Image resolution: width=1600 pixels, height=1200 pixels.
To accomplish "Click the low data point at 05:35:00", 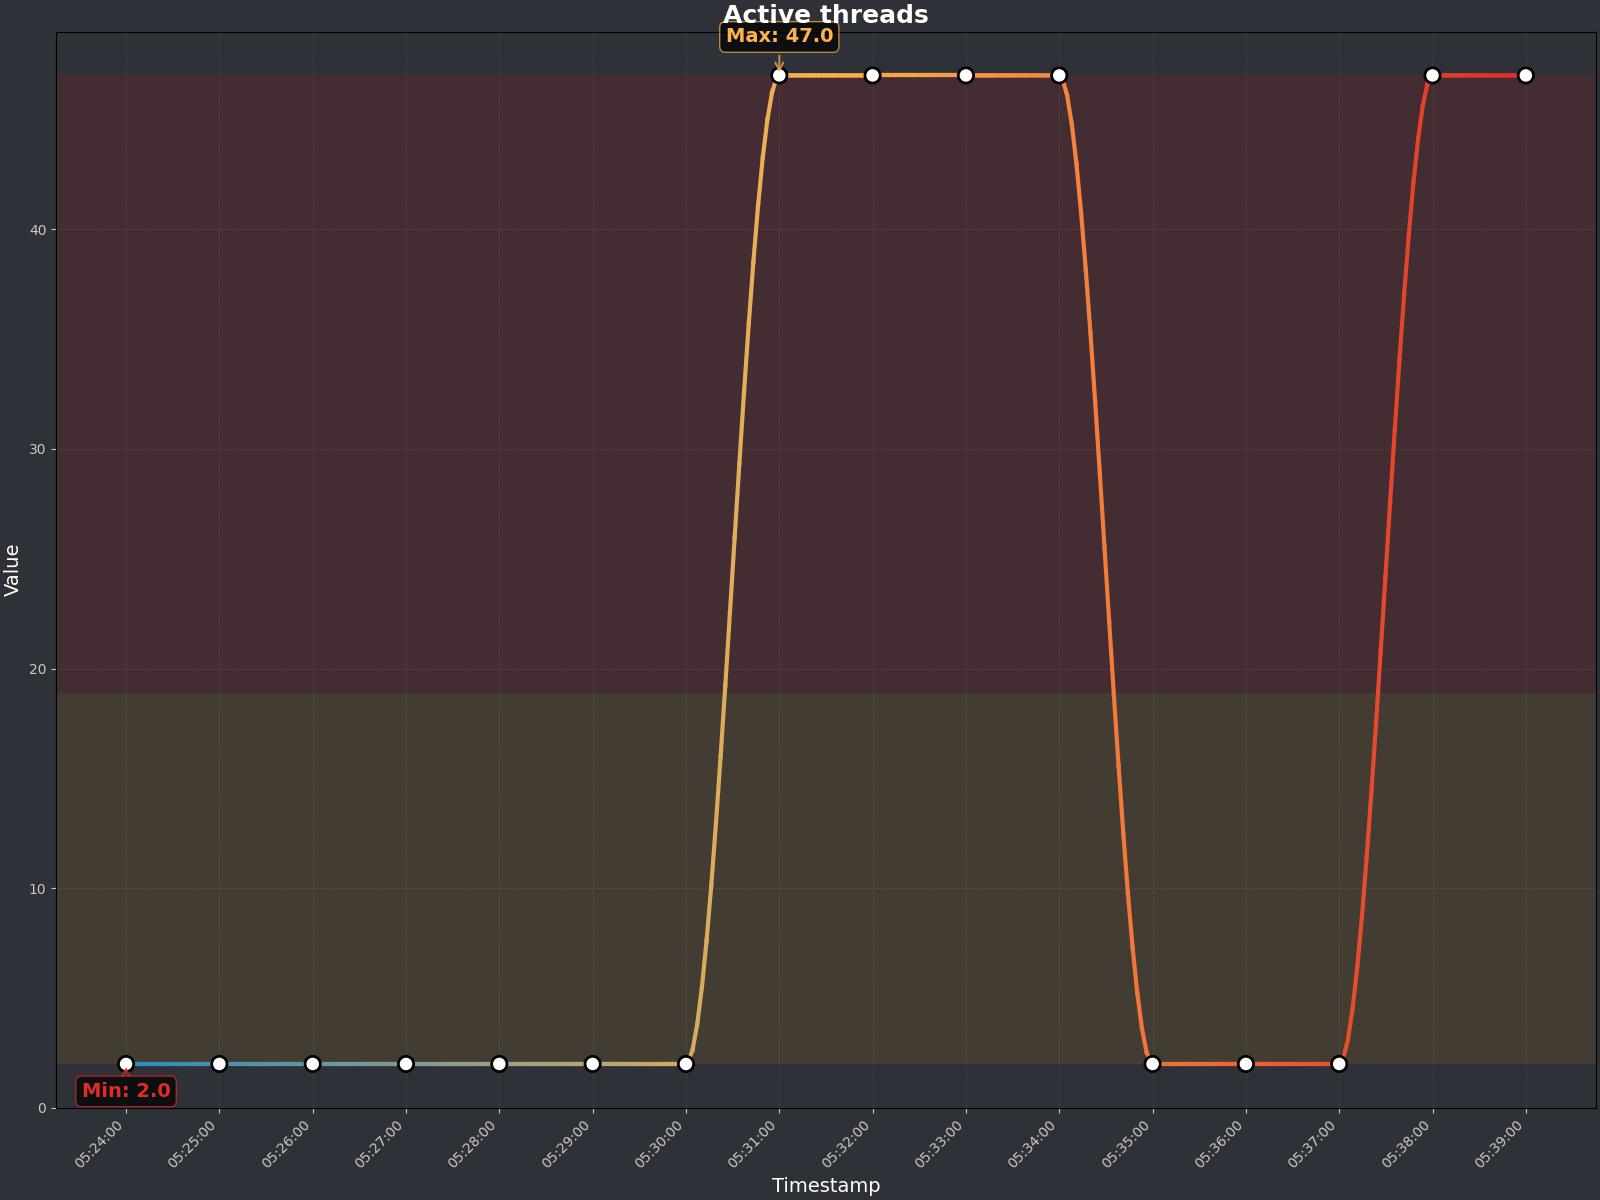I will 1152,1064.
